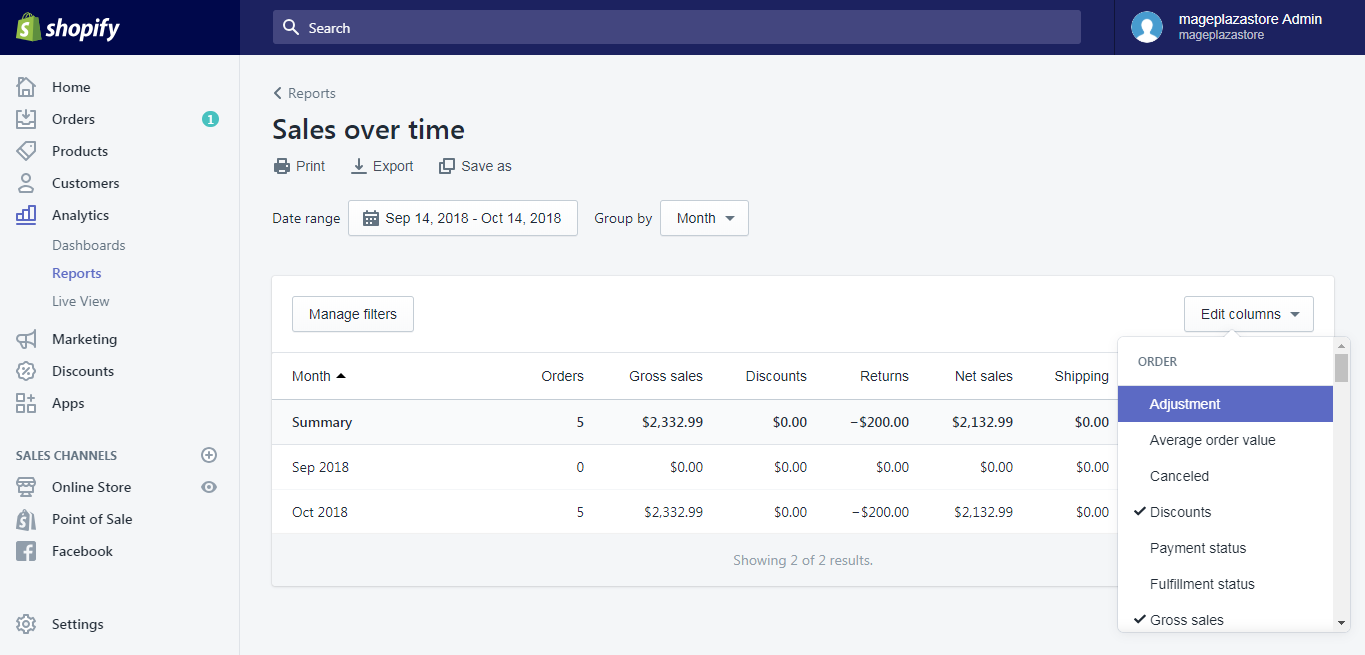
Task: Enable Adjustment column option
Action: point(1225,404)
